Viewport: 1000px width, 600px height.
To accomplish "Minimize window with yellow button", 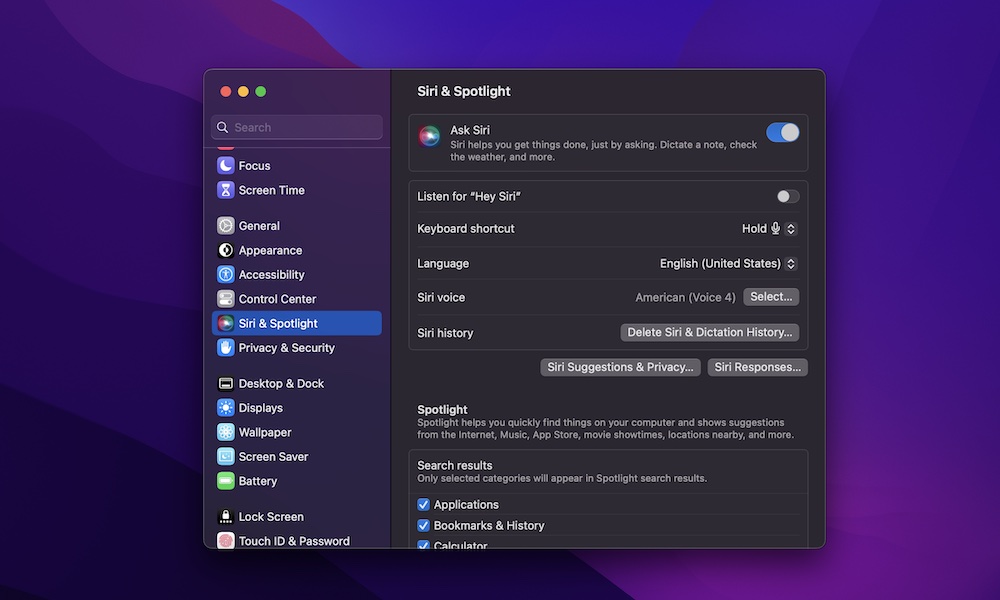I will (243, 92).
